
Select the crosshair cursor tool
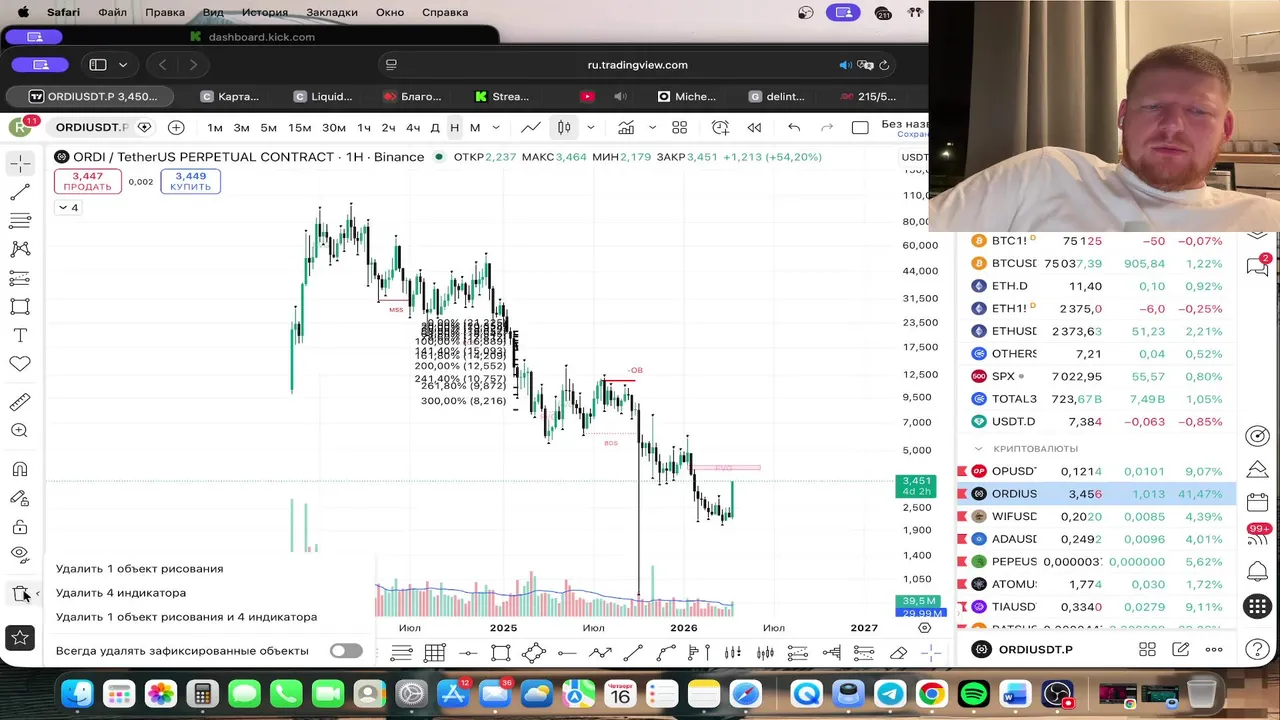click(x=20, y=163)
